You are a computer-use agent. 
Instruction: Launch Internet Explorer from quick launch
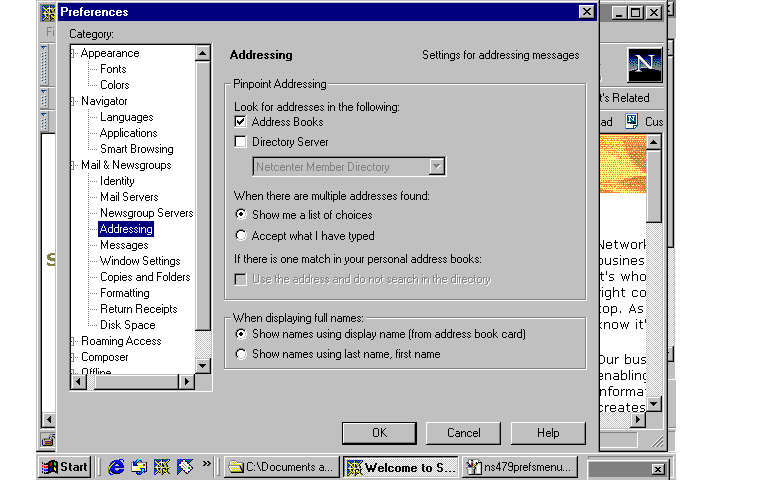pos(116,467)
